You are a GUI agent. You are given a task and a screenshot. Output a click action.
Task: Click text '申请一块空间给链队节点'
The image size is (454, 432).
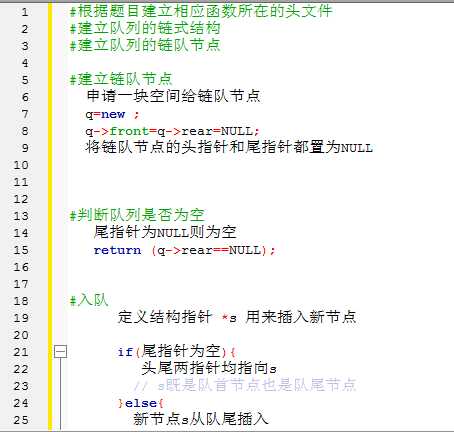click(x=173, y=96)
